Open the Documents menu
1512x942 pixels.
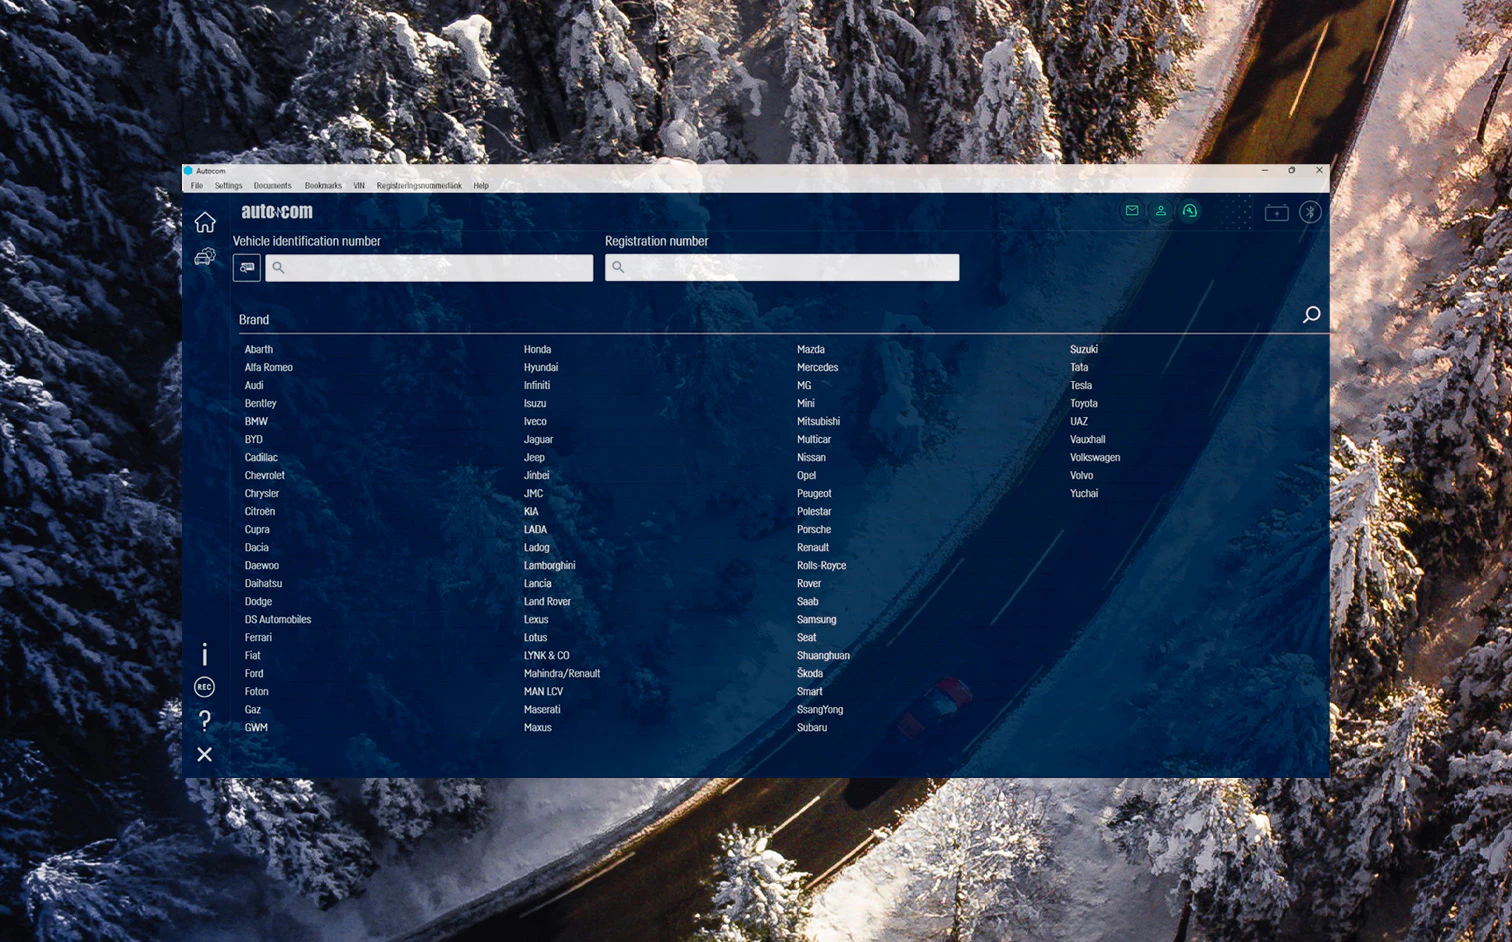[x=272, y=186]
